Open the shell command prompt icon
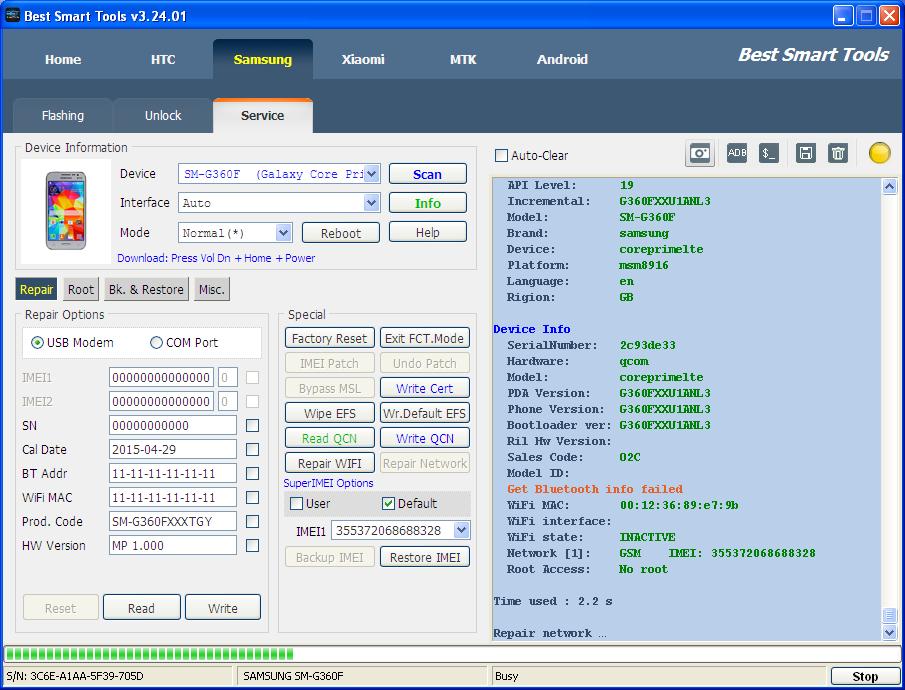The width and height of the screenshot is (905, 690). [768, 153]
